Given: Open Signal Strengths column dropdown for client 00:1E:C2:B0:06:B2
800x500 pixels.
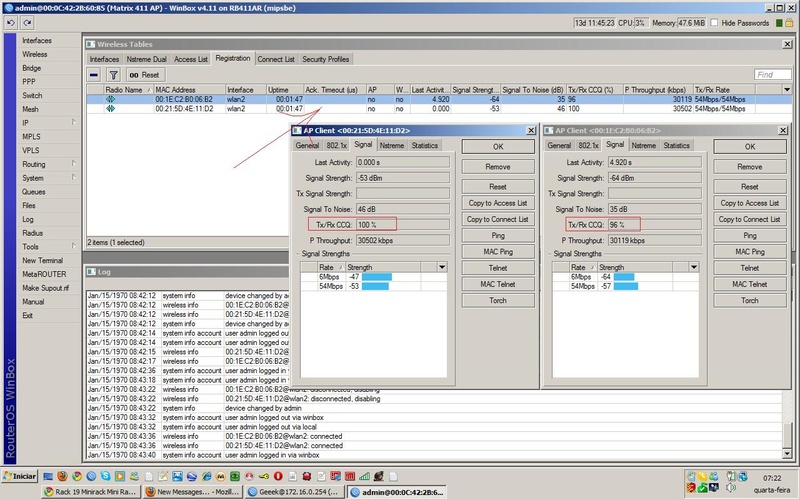Looking at the screenshot, I should click(x=694, y=267).
